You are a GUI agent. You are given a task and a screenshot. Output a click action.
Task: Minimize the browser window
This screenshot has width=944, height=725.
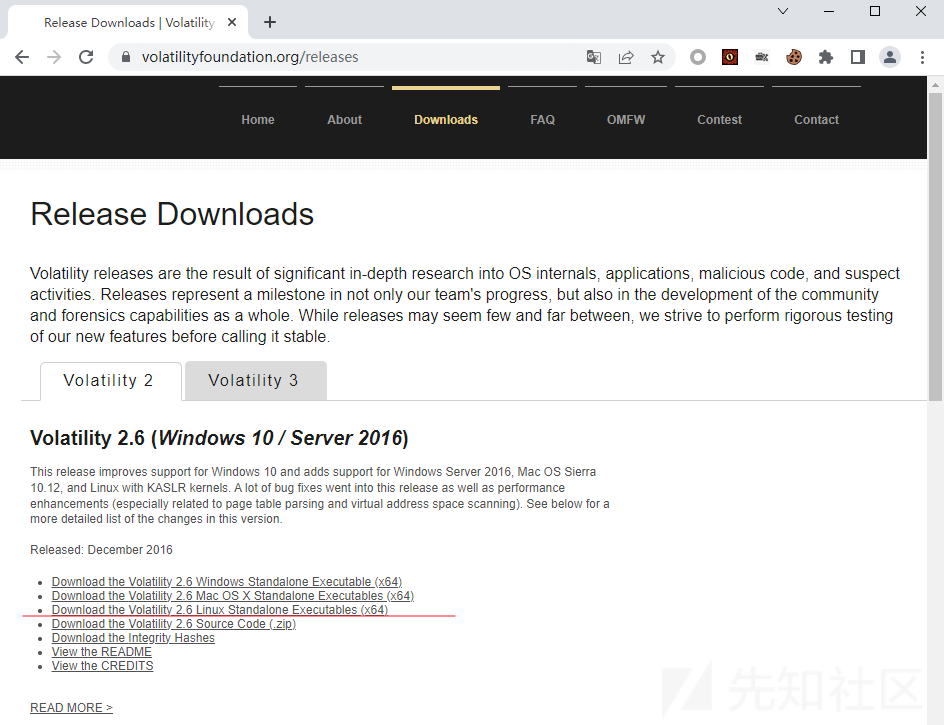[x=829, y=11]
